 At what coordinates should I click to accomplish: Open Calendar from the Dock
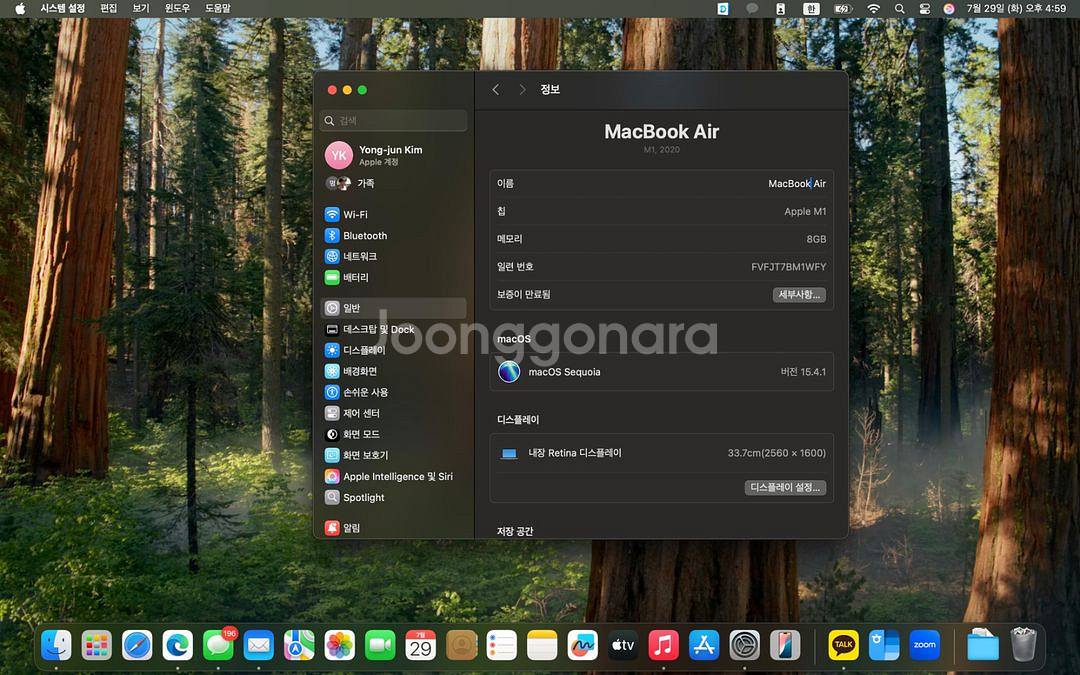coord(421,645)
